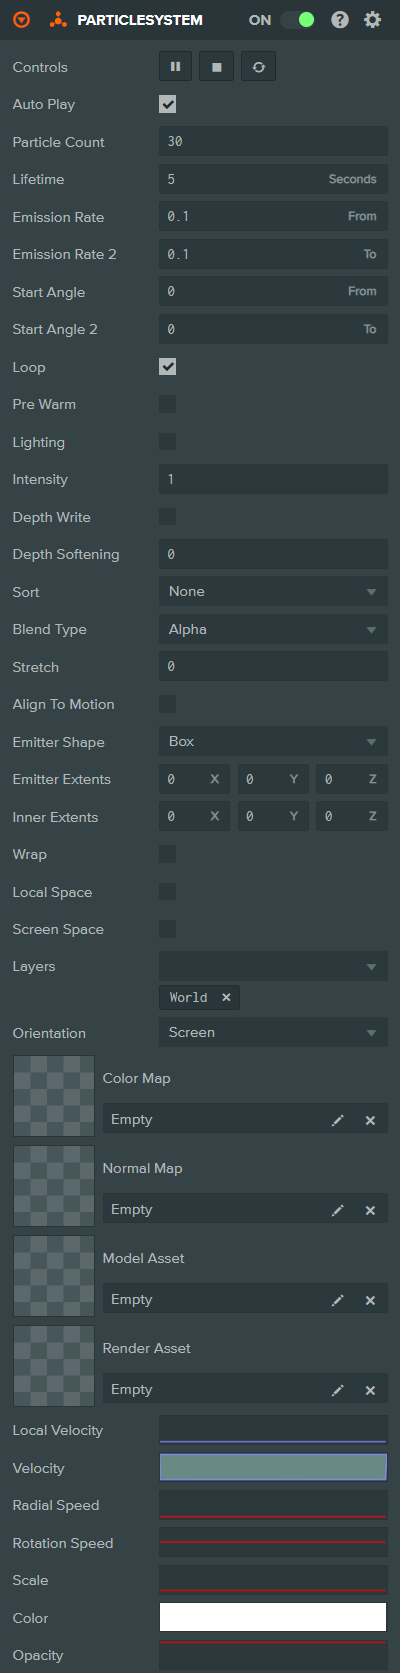Open the Radial Speed curve editor
400x1673 pixels.
click(273, 1505)
